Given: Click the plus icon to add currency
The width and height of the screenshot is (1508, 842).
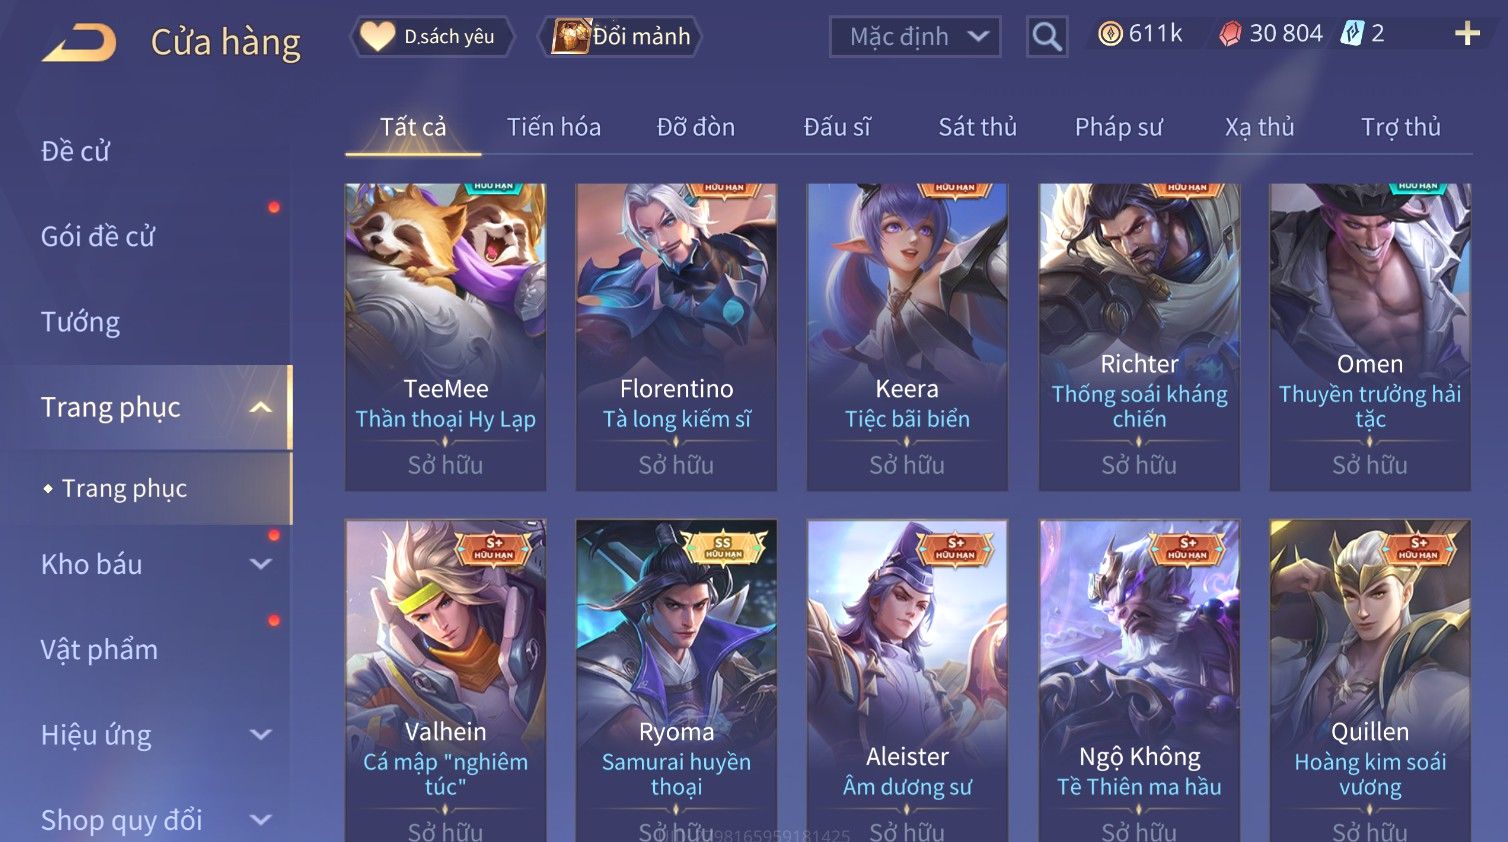Looking at the screenshot, I should (1467, 34).
